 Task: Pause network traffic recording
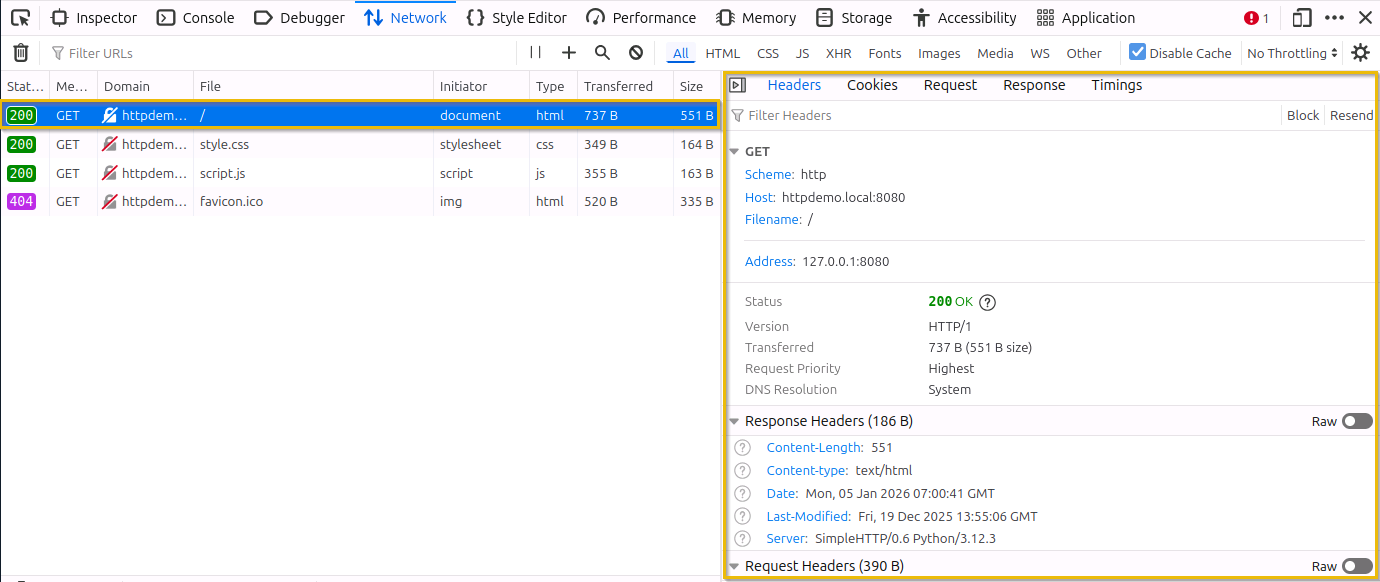535,52
